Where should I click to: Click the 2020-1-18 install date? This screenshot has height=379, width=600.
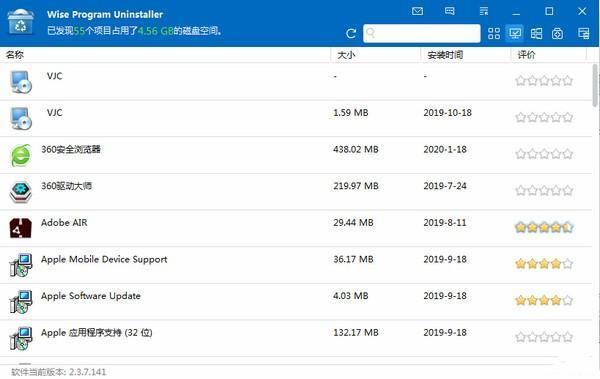point(445,149)
